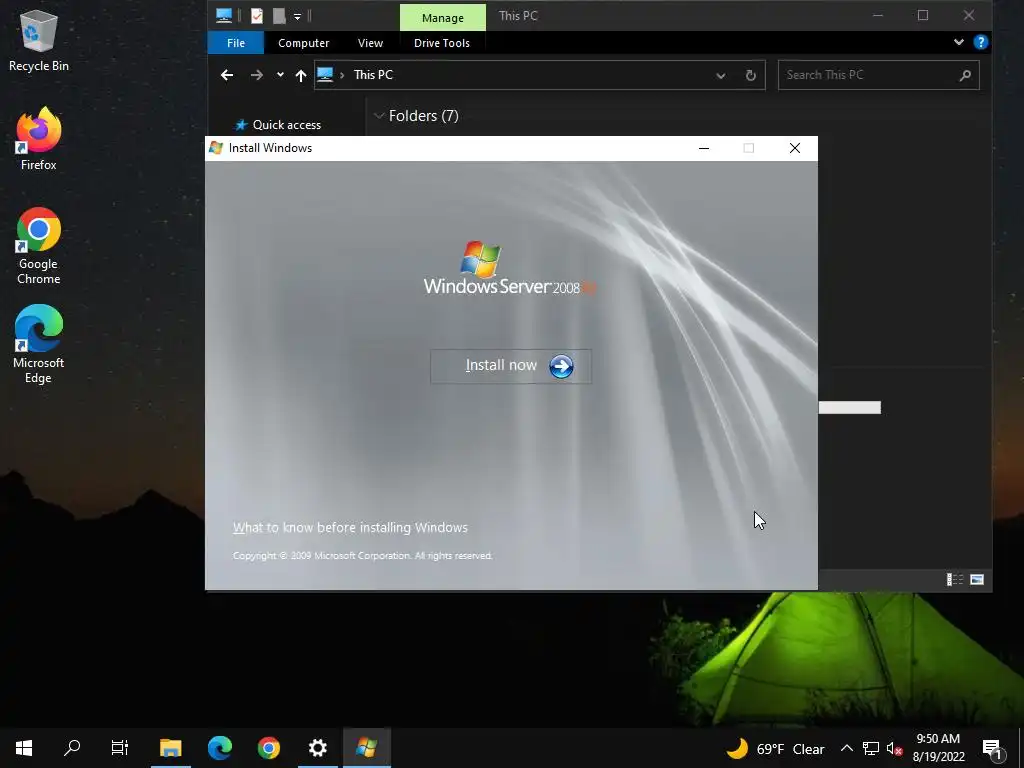The height and width of the screenshot is (768, 1024).
Task: Click New folder icon in quick access toolbar
Action: pos(279,16)
